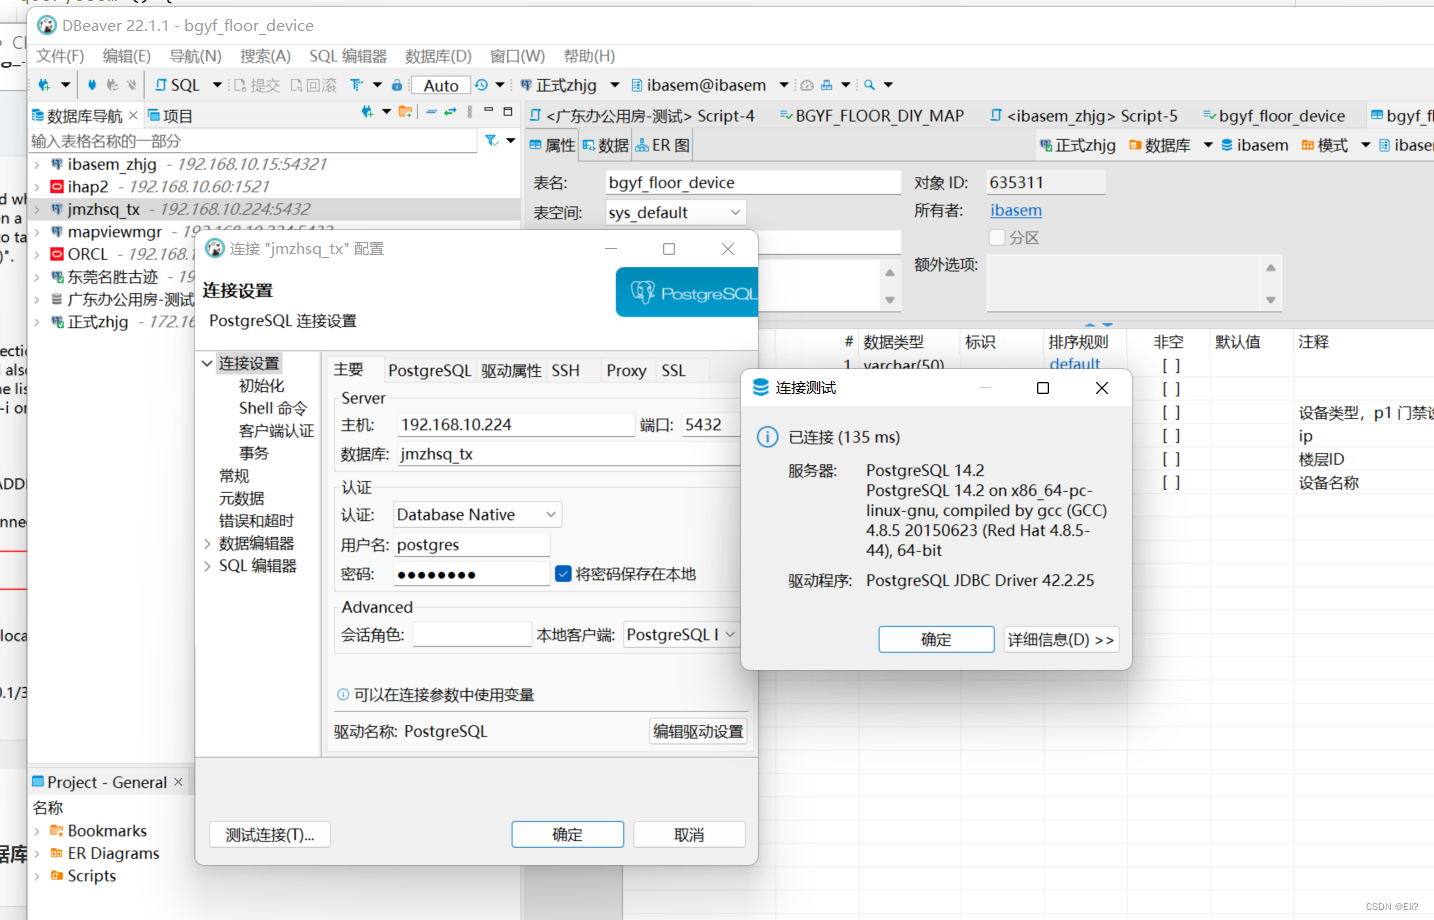
Task: Expand the ibasem_zhjg connection node
Action: 37,164
